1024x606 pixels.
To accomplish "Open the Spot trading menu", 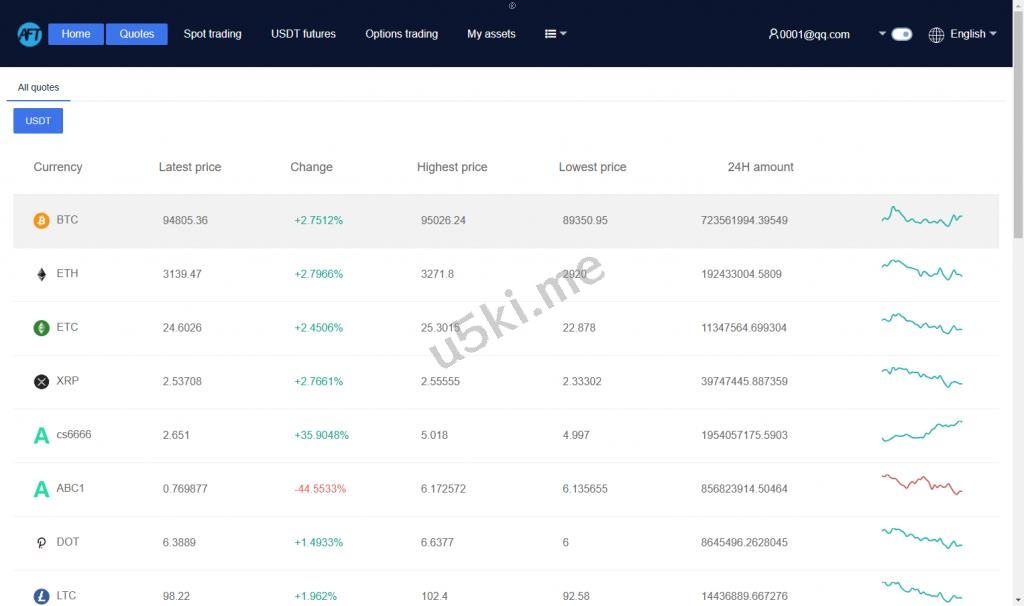I will click(x=212, y=34).
